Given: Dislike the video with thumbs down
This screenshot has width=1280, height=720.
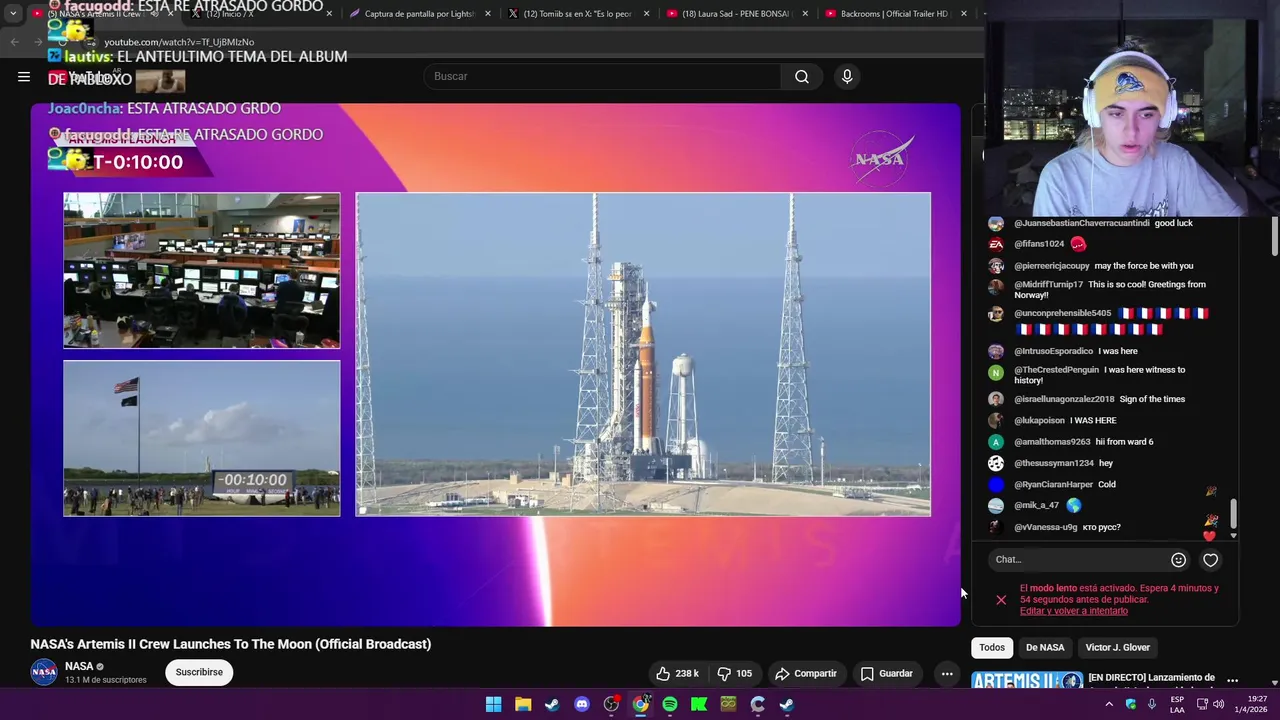Looking at the screenshot, I should tap(735, 673).
